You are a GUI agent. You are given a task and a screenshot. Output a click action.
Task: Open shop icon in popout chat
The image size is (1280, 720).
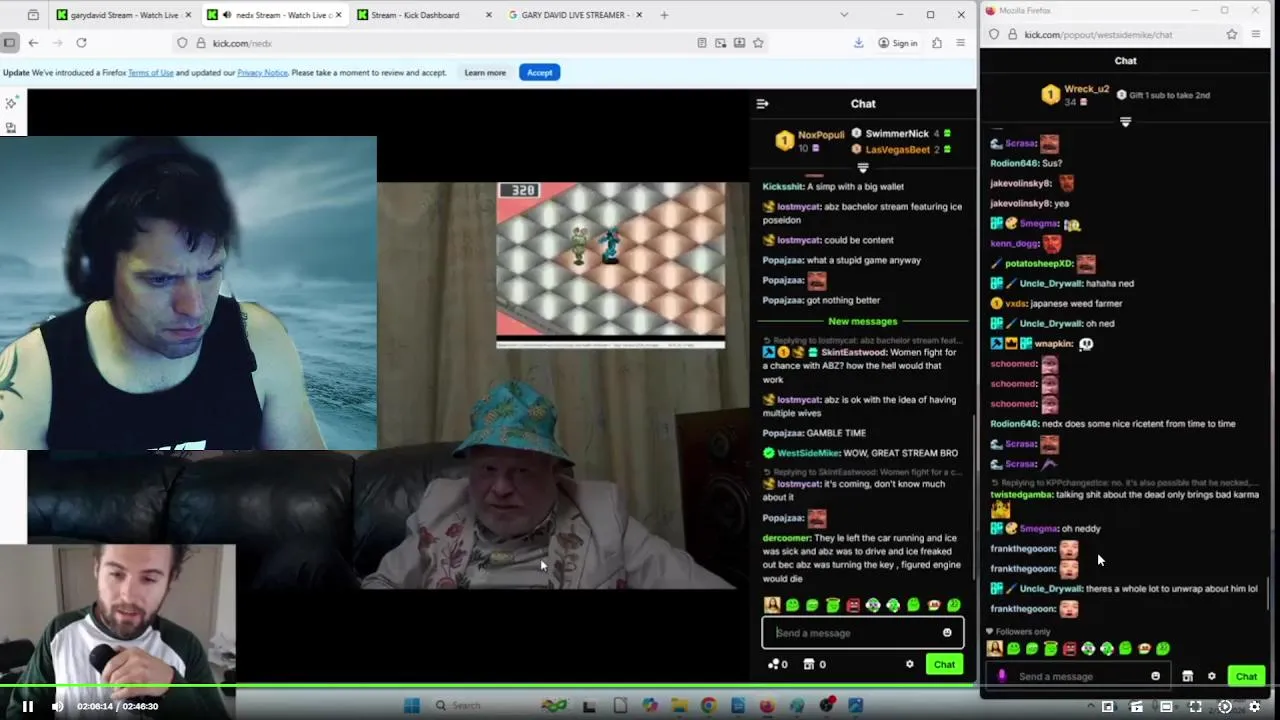click(x=1187, y=676)
